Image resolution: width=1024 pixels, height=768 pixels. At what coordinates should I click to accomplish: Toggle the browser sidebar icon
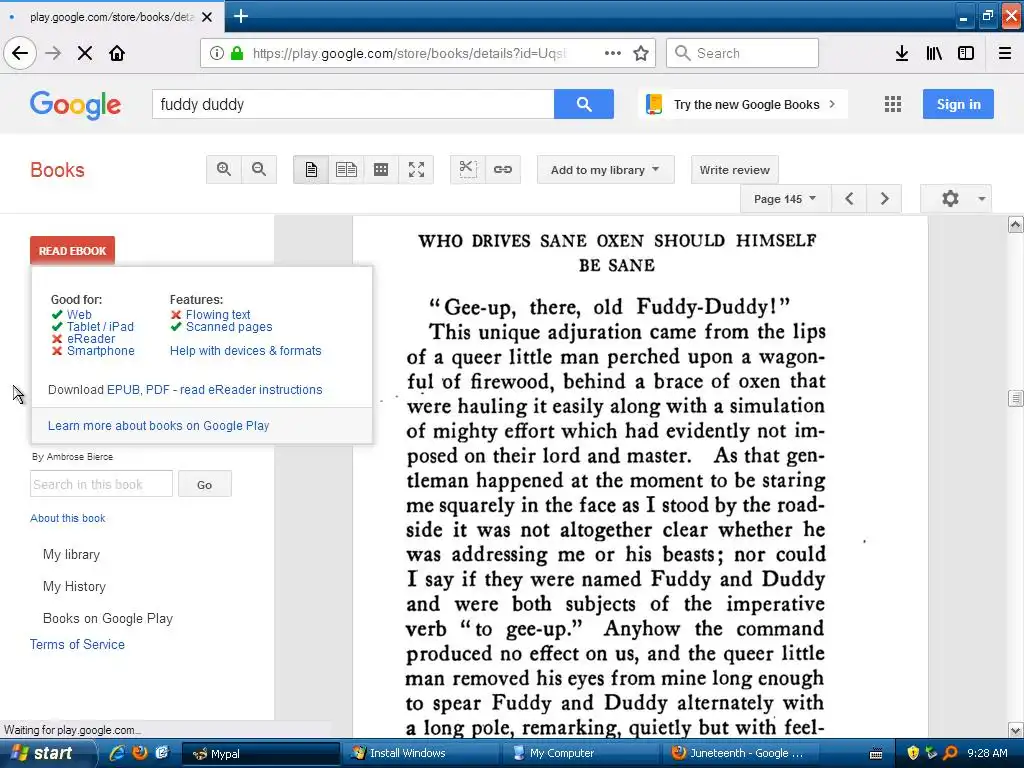[x=966, y=53]
